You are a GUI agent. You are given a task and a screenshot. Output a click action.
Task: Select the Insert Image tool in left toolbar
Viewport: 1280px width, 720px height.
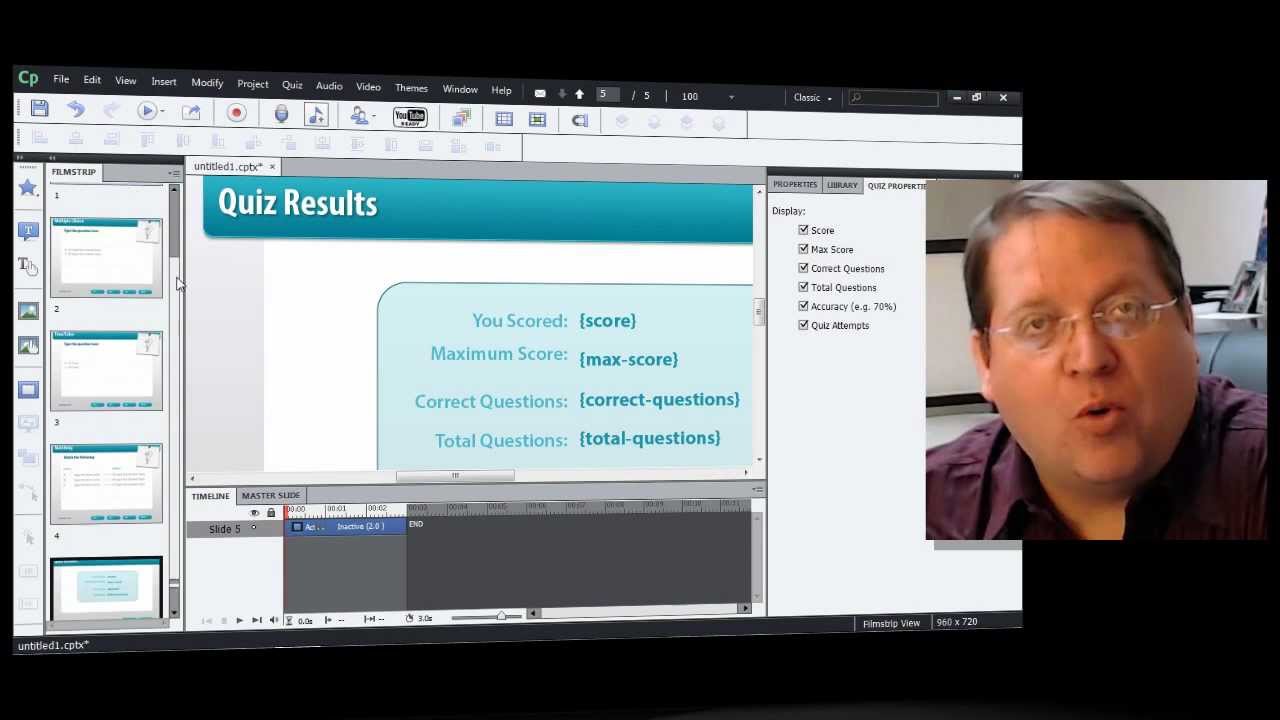click(28, 311)
